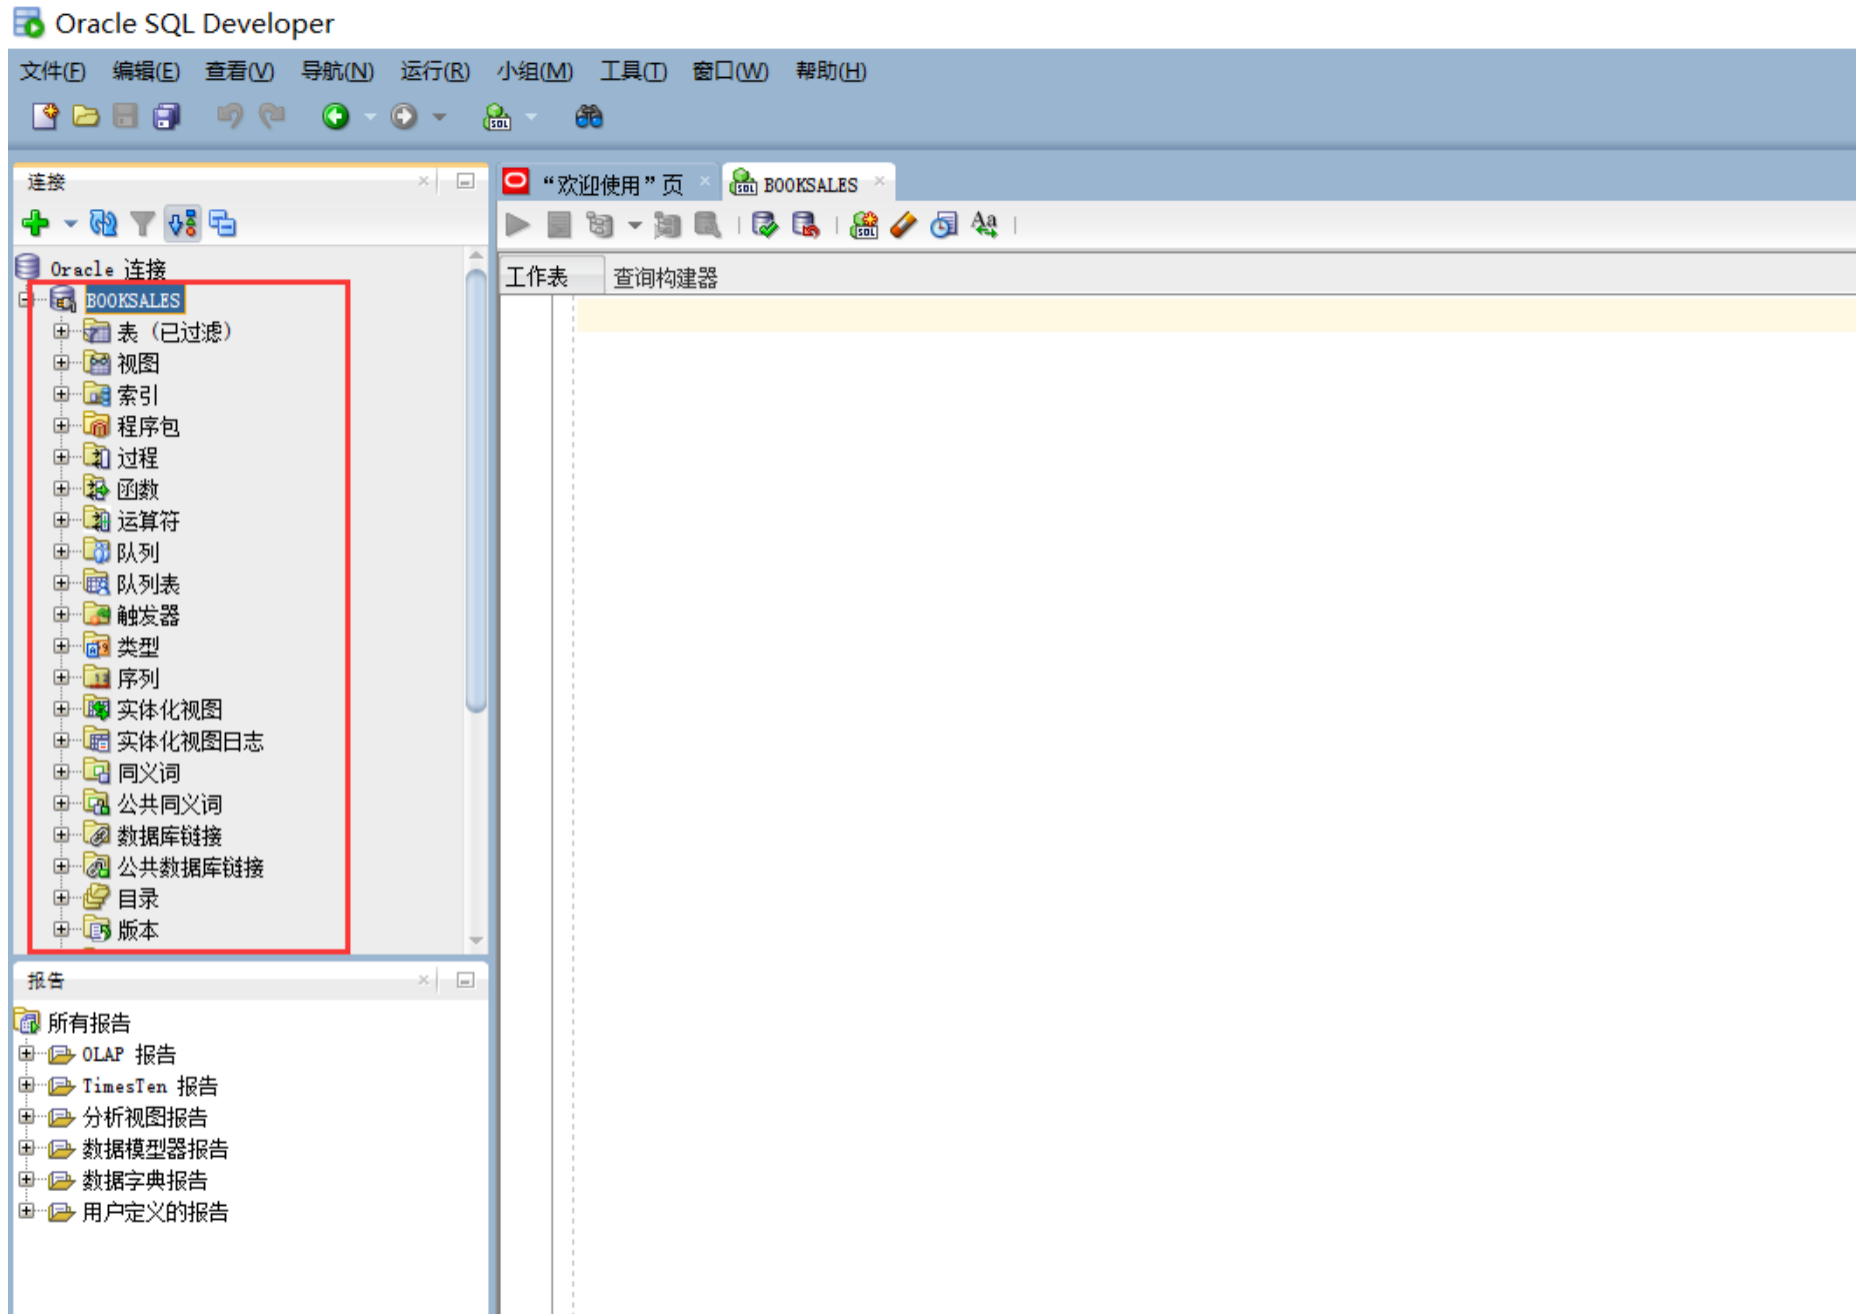Click the Aa To Upper/Lower case icon

(984, 224)
